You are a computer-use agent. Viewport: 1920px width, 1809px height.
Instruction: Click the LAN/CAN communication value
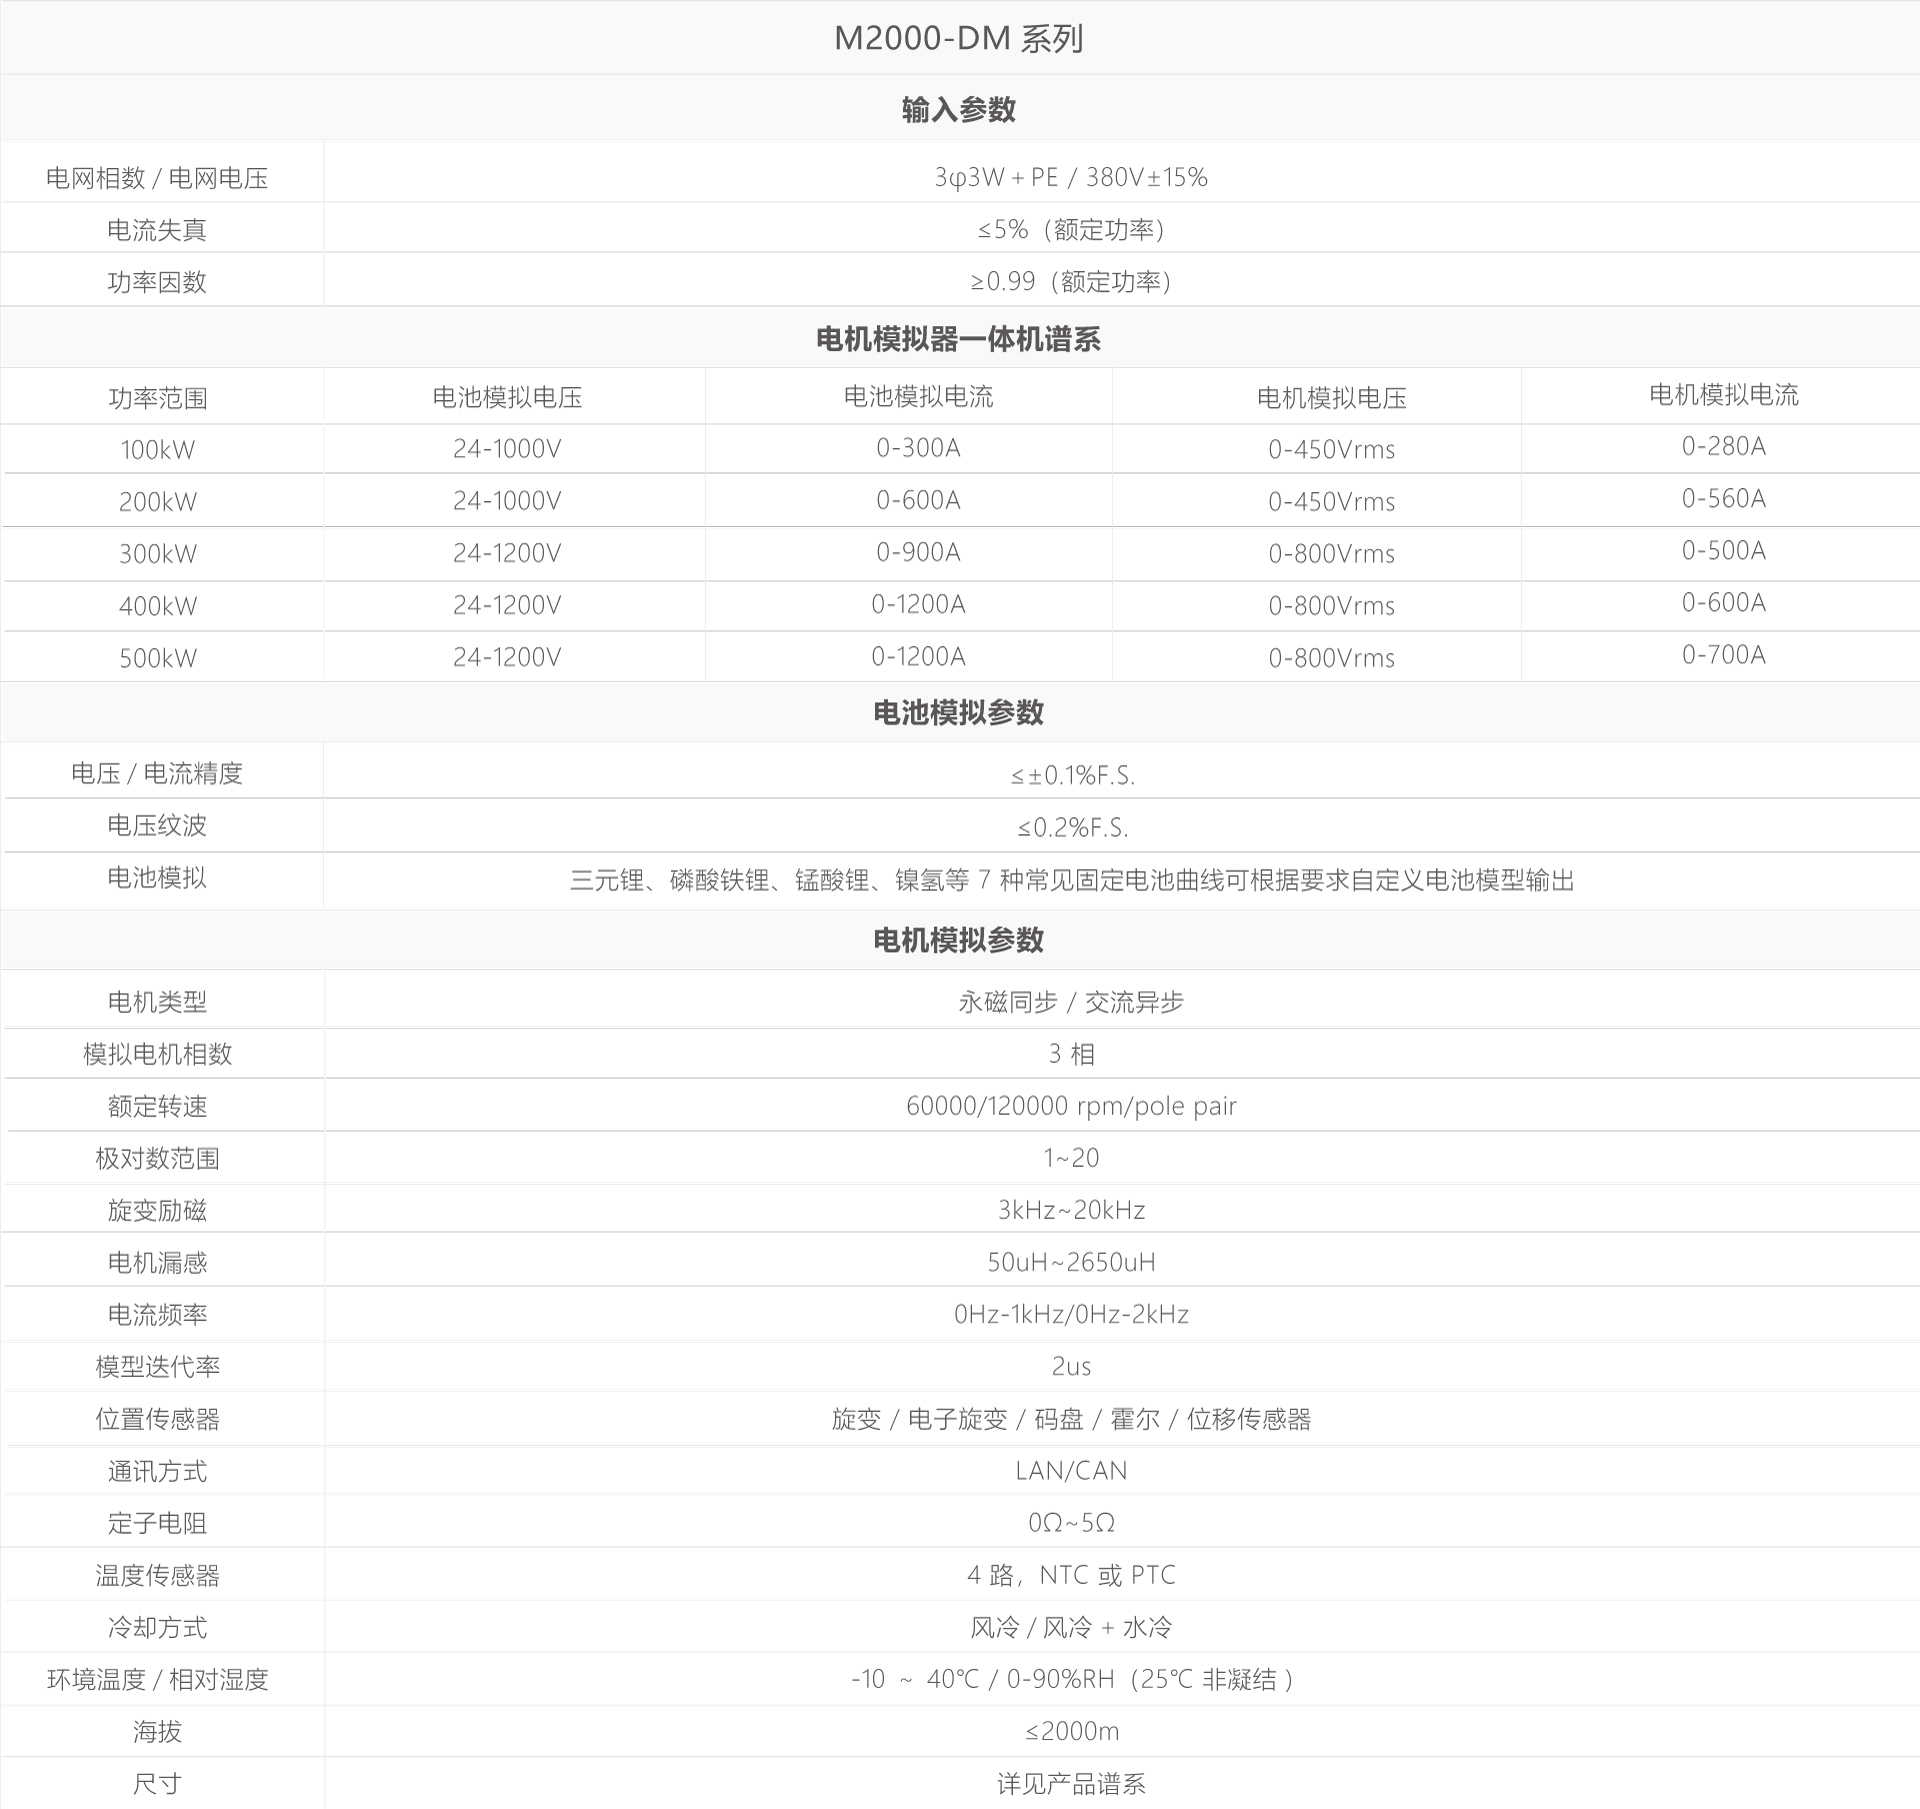point(1071,1470)
